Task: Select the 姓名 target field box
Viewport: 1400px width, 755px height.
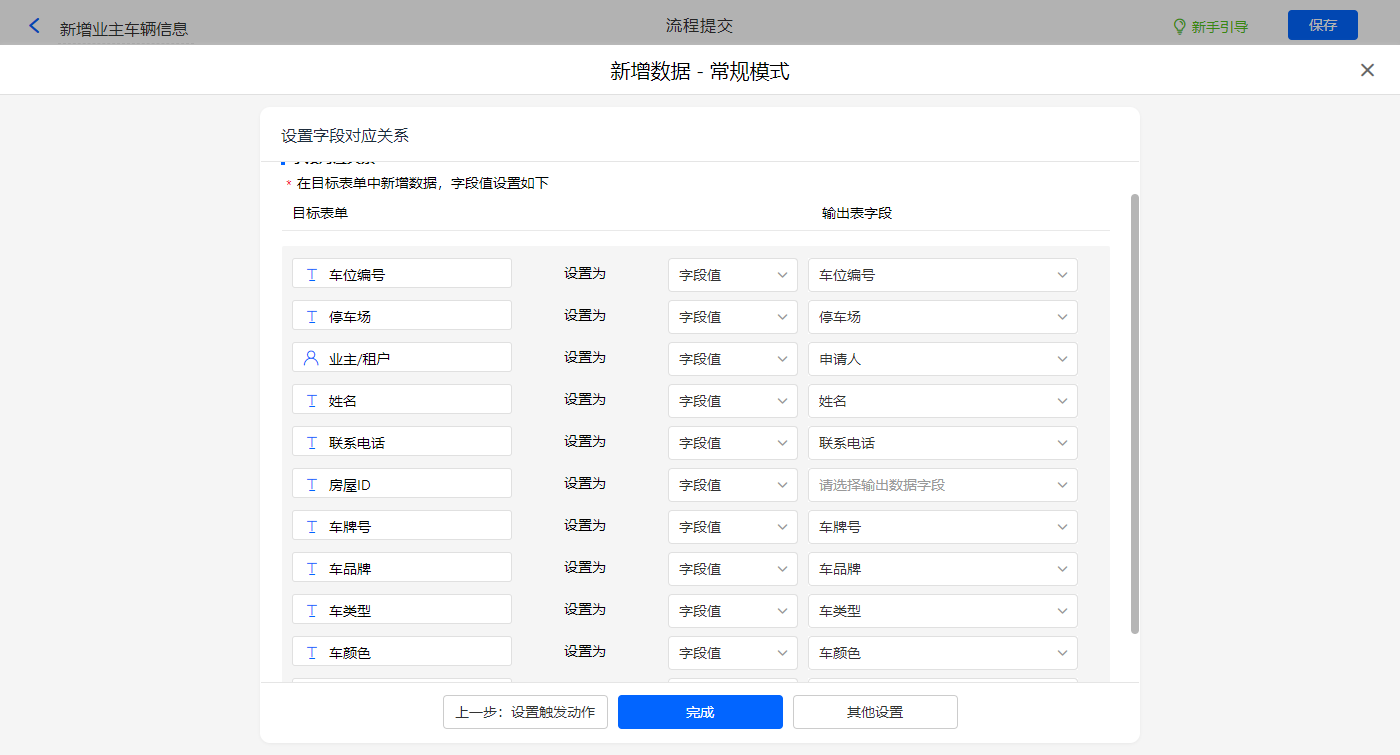Action: [402, 400]
